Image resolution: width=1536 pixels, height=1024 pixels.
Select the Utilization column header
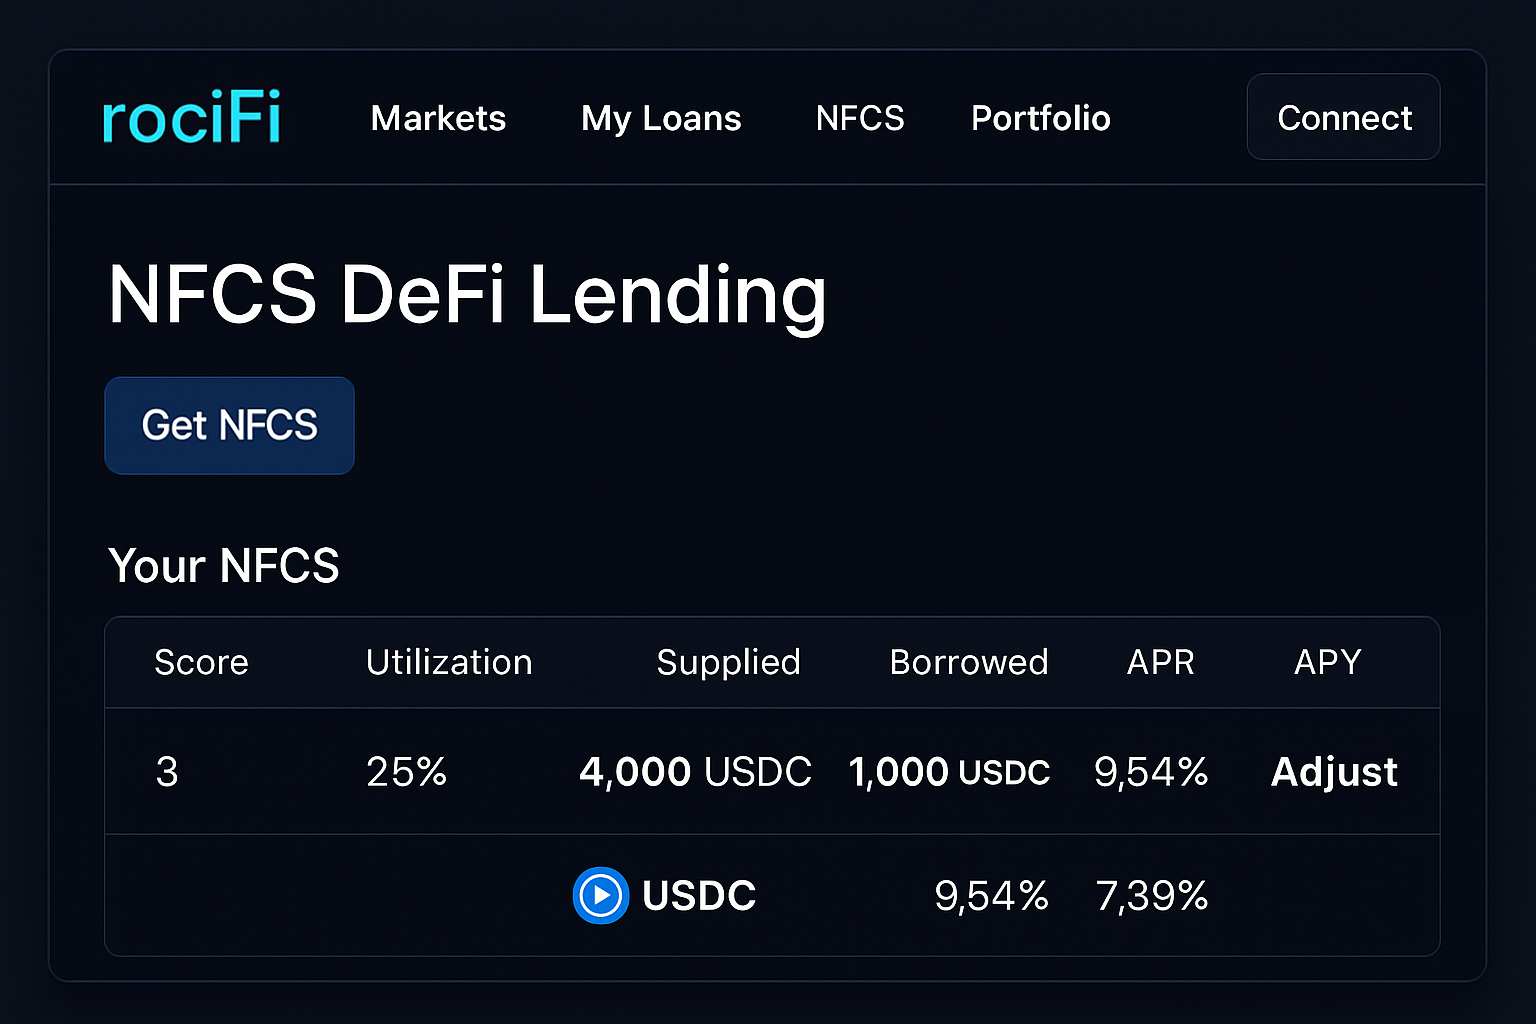tap(449, 662)
